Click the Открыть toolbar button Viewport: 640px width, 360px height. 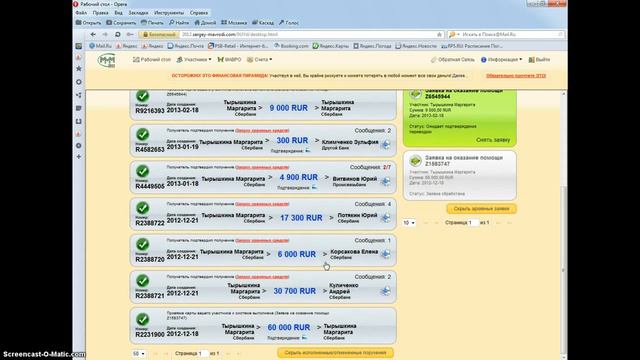point(89,23)
